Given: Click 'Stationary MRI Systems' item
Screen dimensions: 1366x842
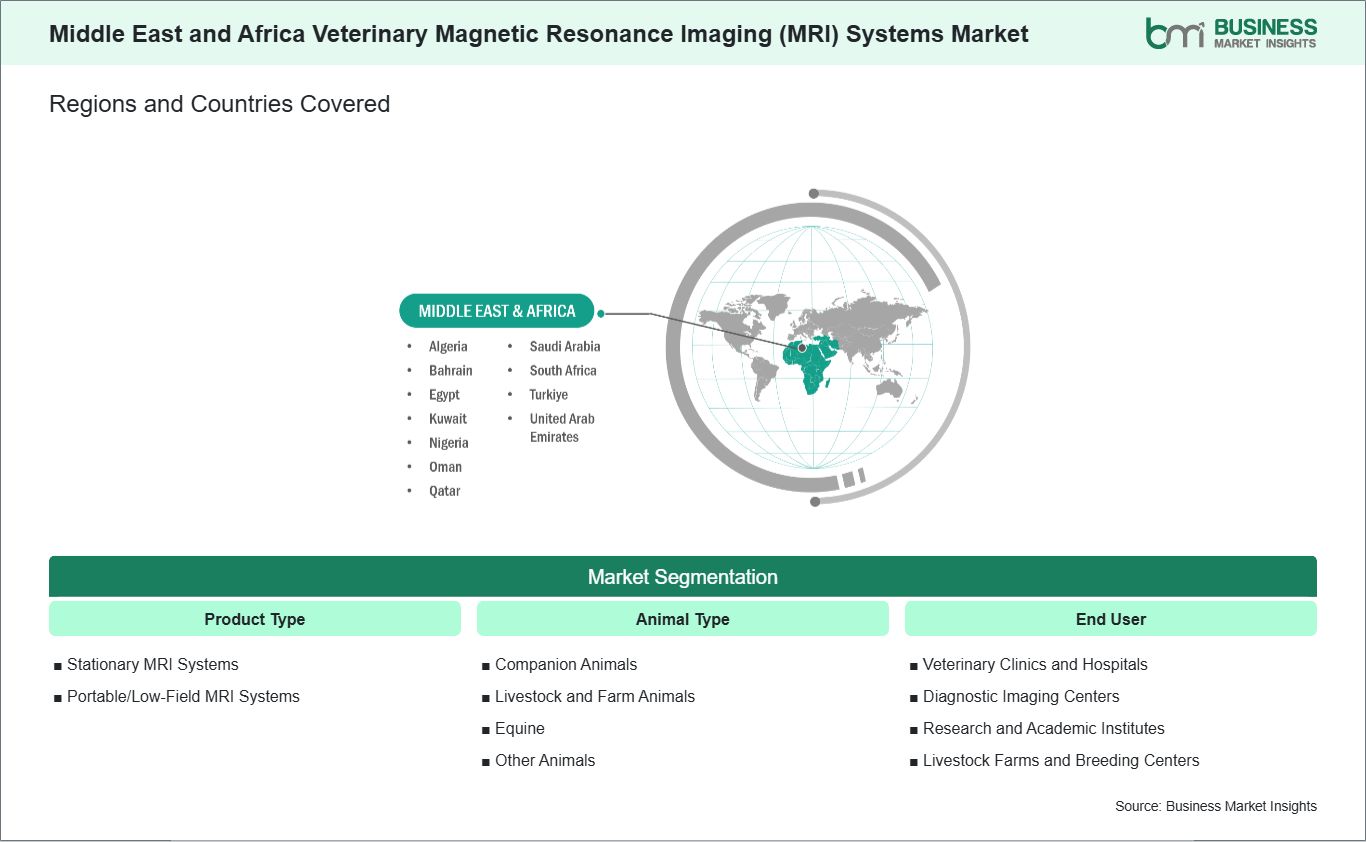Looking at the screenshot, I should 153,664.
